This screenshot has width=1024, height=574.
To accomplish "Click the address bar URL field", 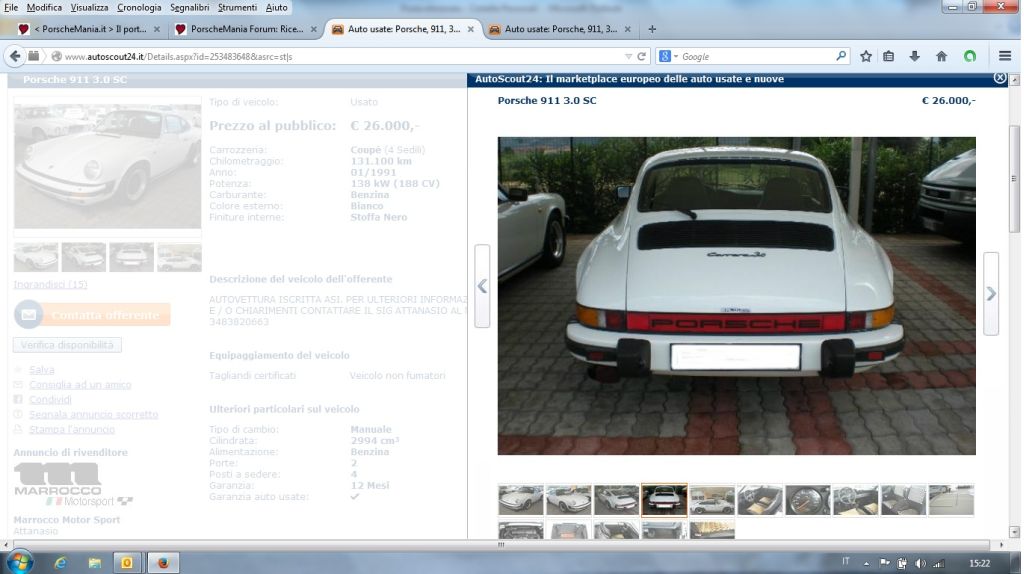I will pyautogui.click(x=340, y=57).
